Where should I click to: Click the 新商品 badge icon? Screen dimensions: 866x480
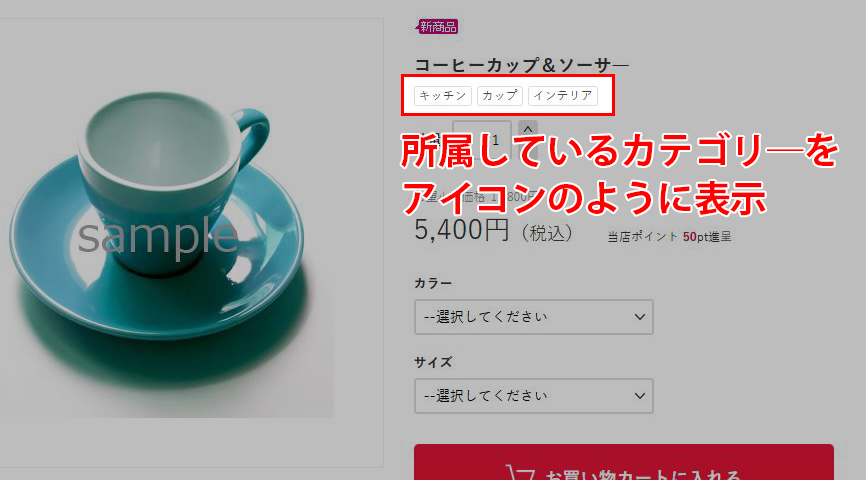click(x=437, y=27)
